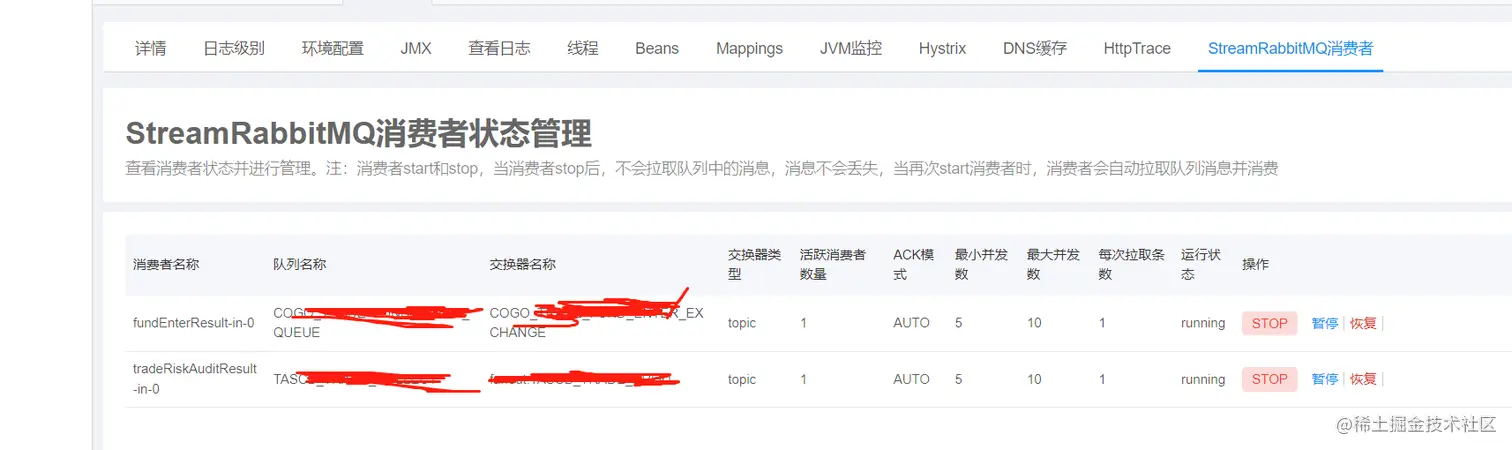Click topic type in fundEnterResult-in-0 row
The width and height of the screenshot is (1512, 450).
click(742, 323)
